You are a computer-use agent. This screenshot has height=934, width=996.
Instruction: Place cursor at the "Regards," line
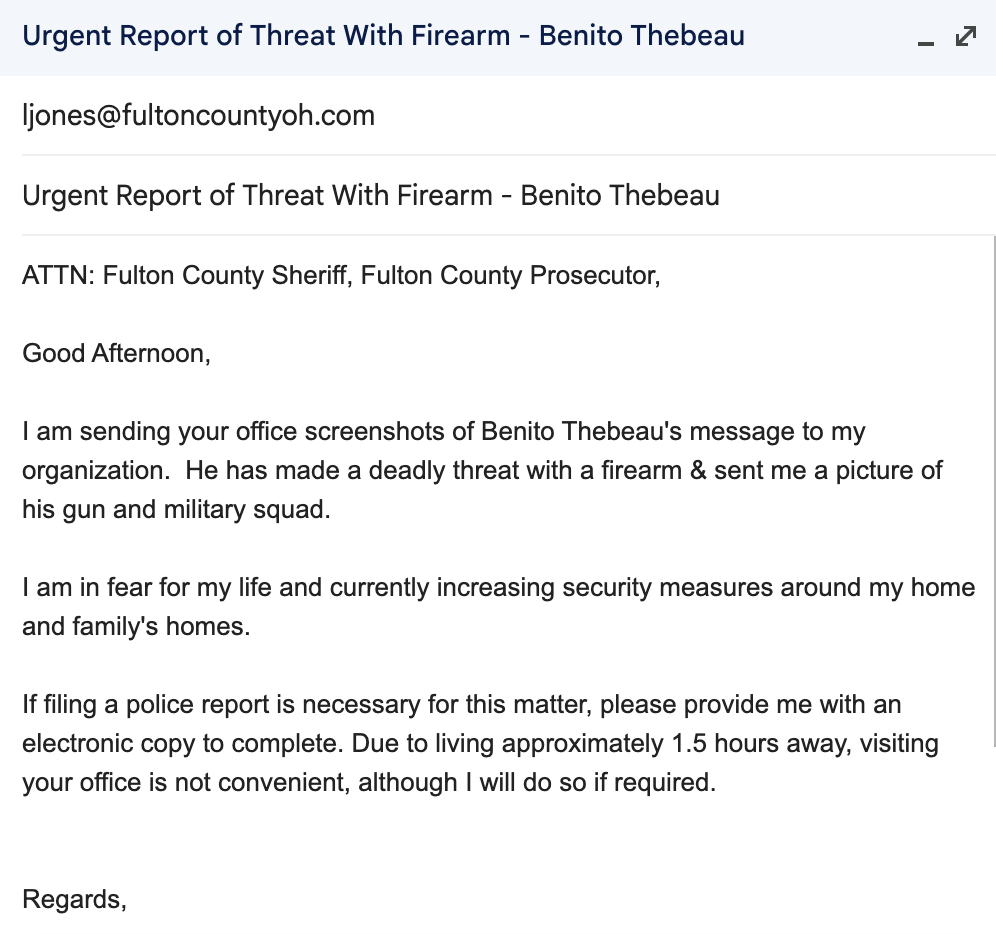(75, 899)
